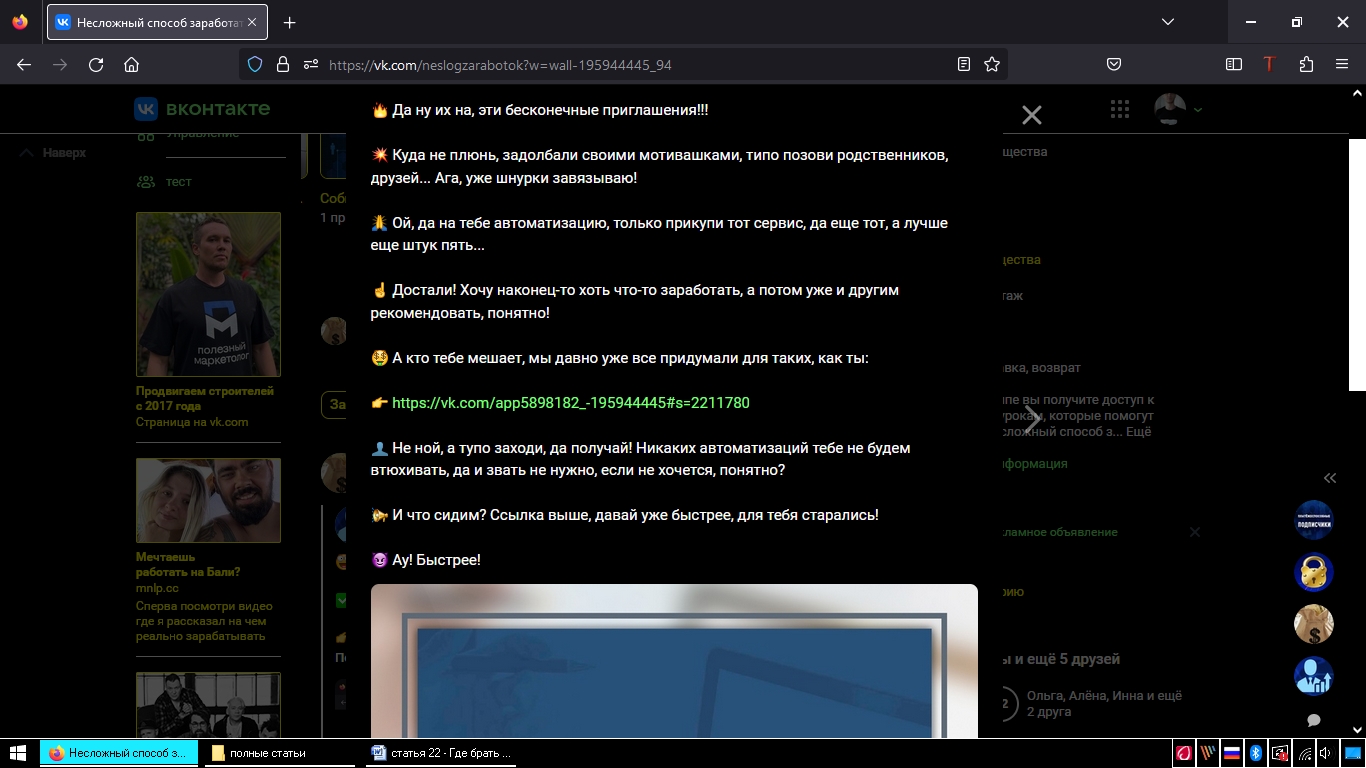Click 'Ольга, Алёна, Инна и ещё' friends text

[x=1104, y=695]
